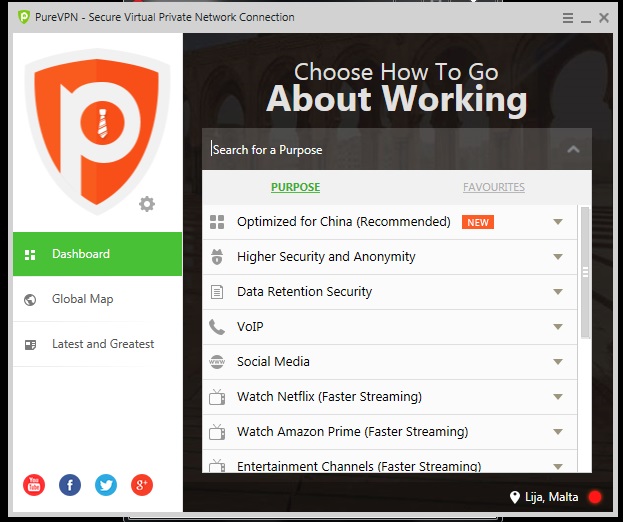Close the PureVPN window
Image resolution: width=623 pixels, height=522 pixels.
[x=604, y=18]
